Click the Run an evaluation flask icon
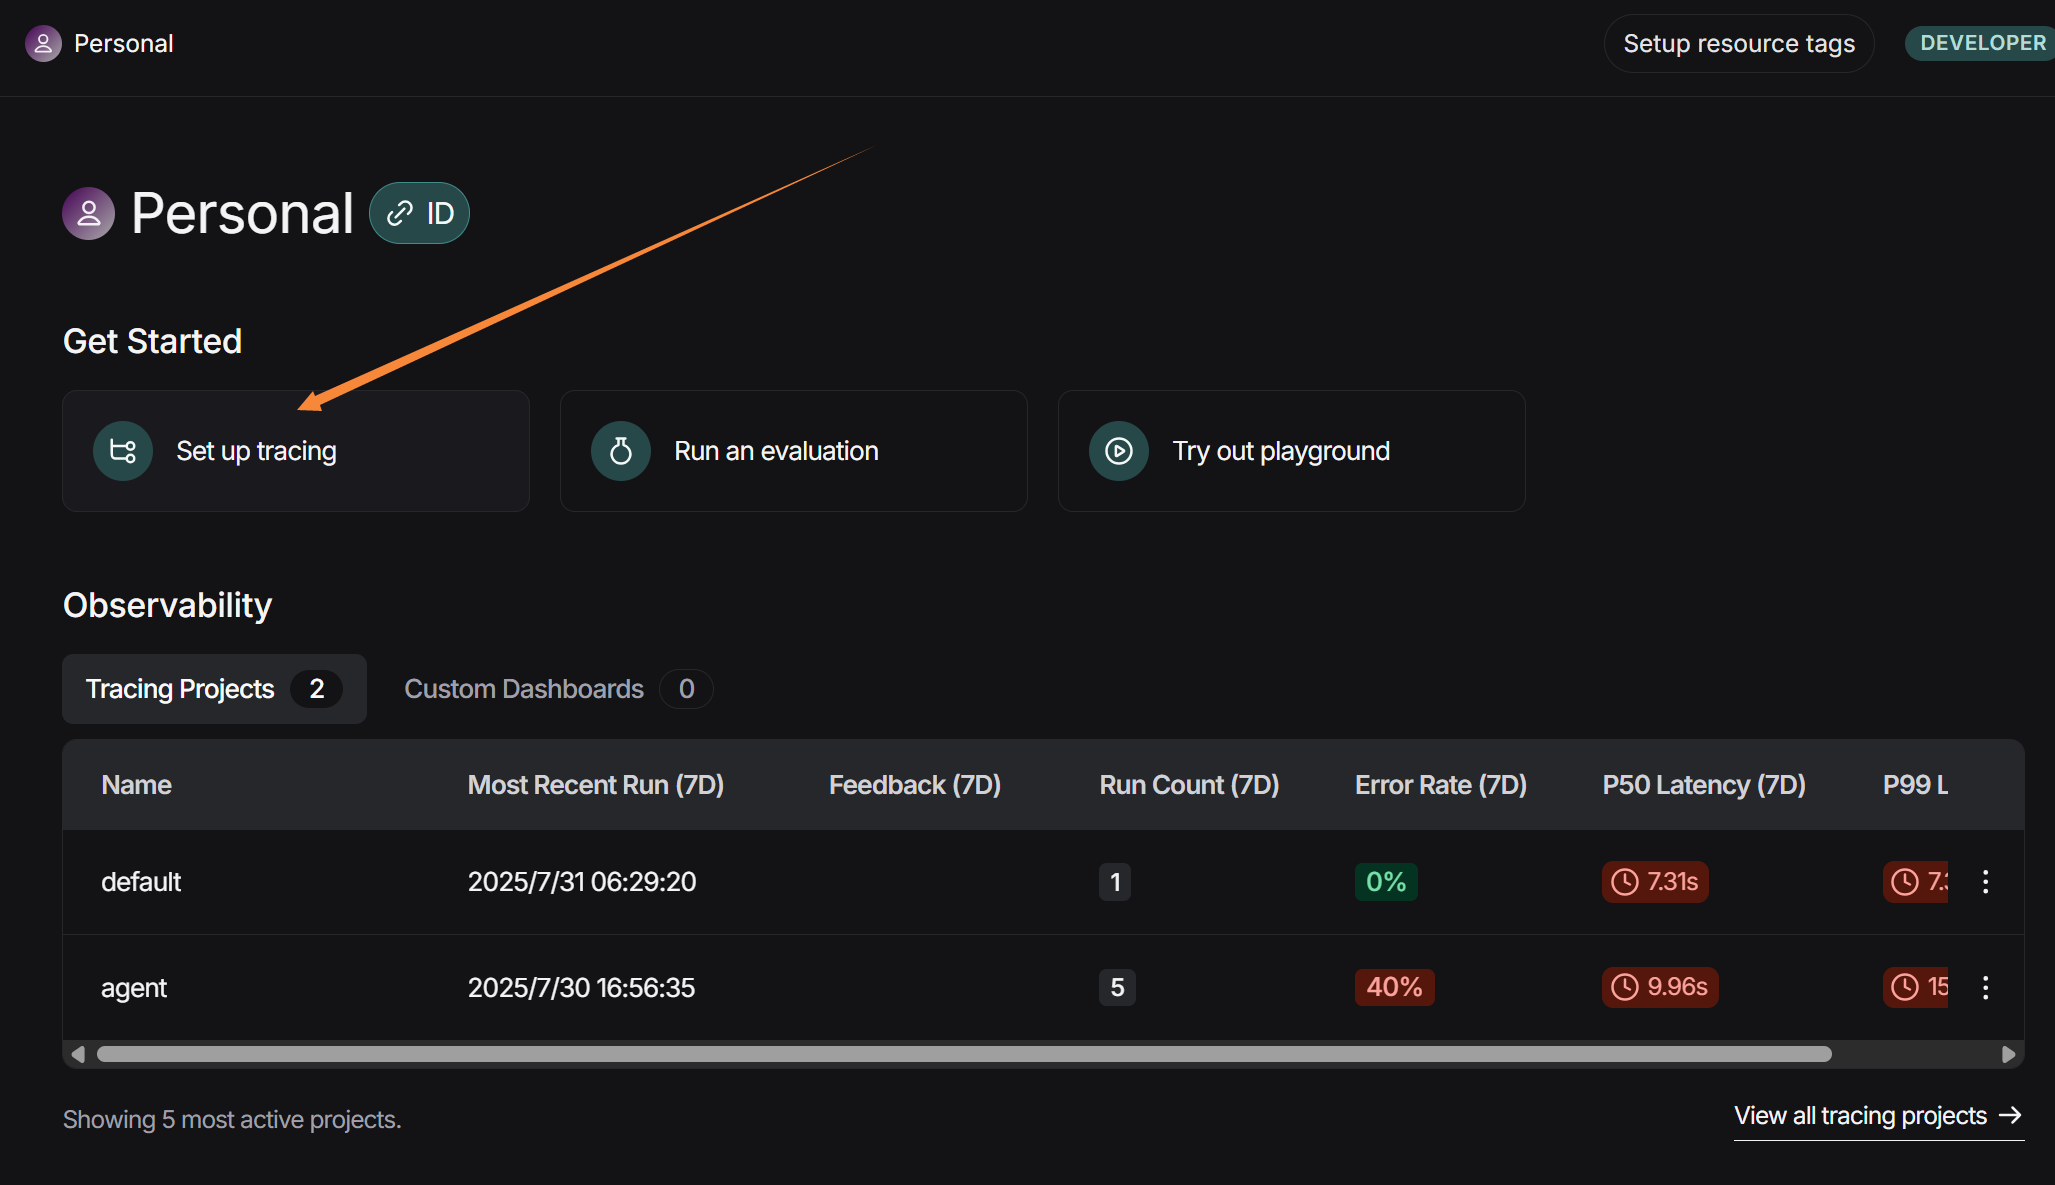This screenshot has width=2055, height=1185. (621, 451)
